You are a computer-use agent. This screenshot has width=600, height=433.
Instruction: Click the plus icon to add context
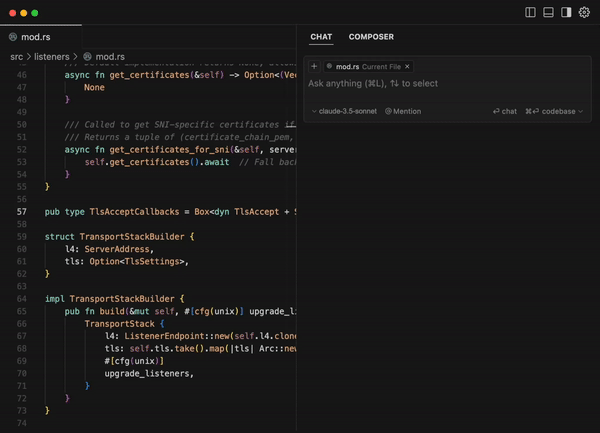[x=314, y=67]
